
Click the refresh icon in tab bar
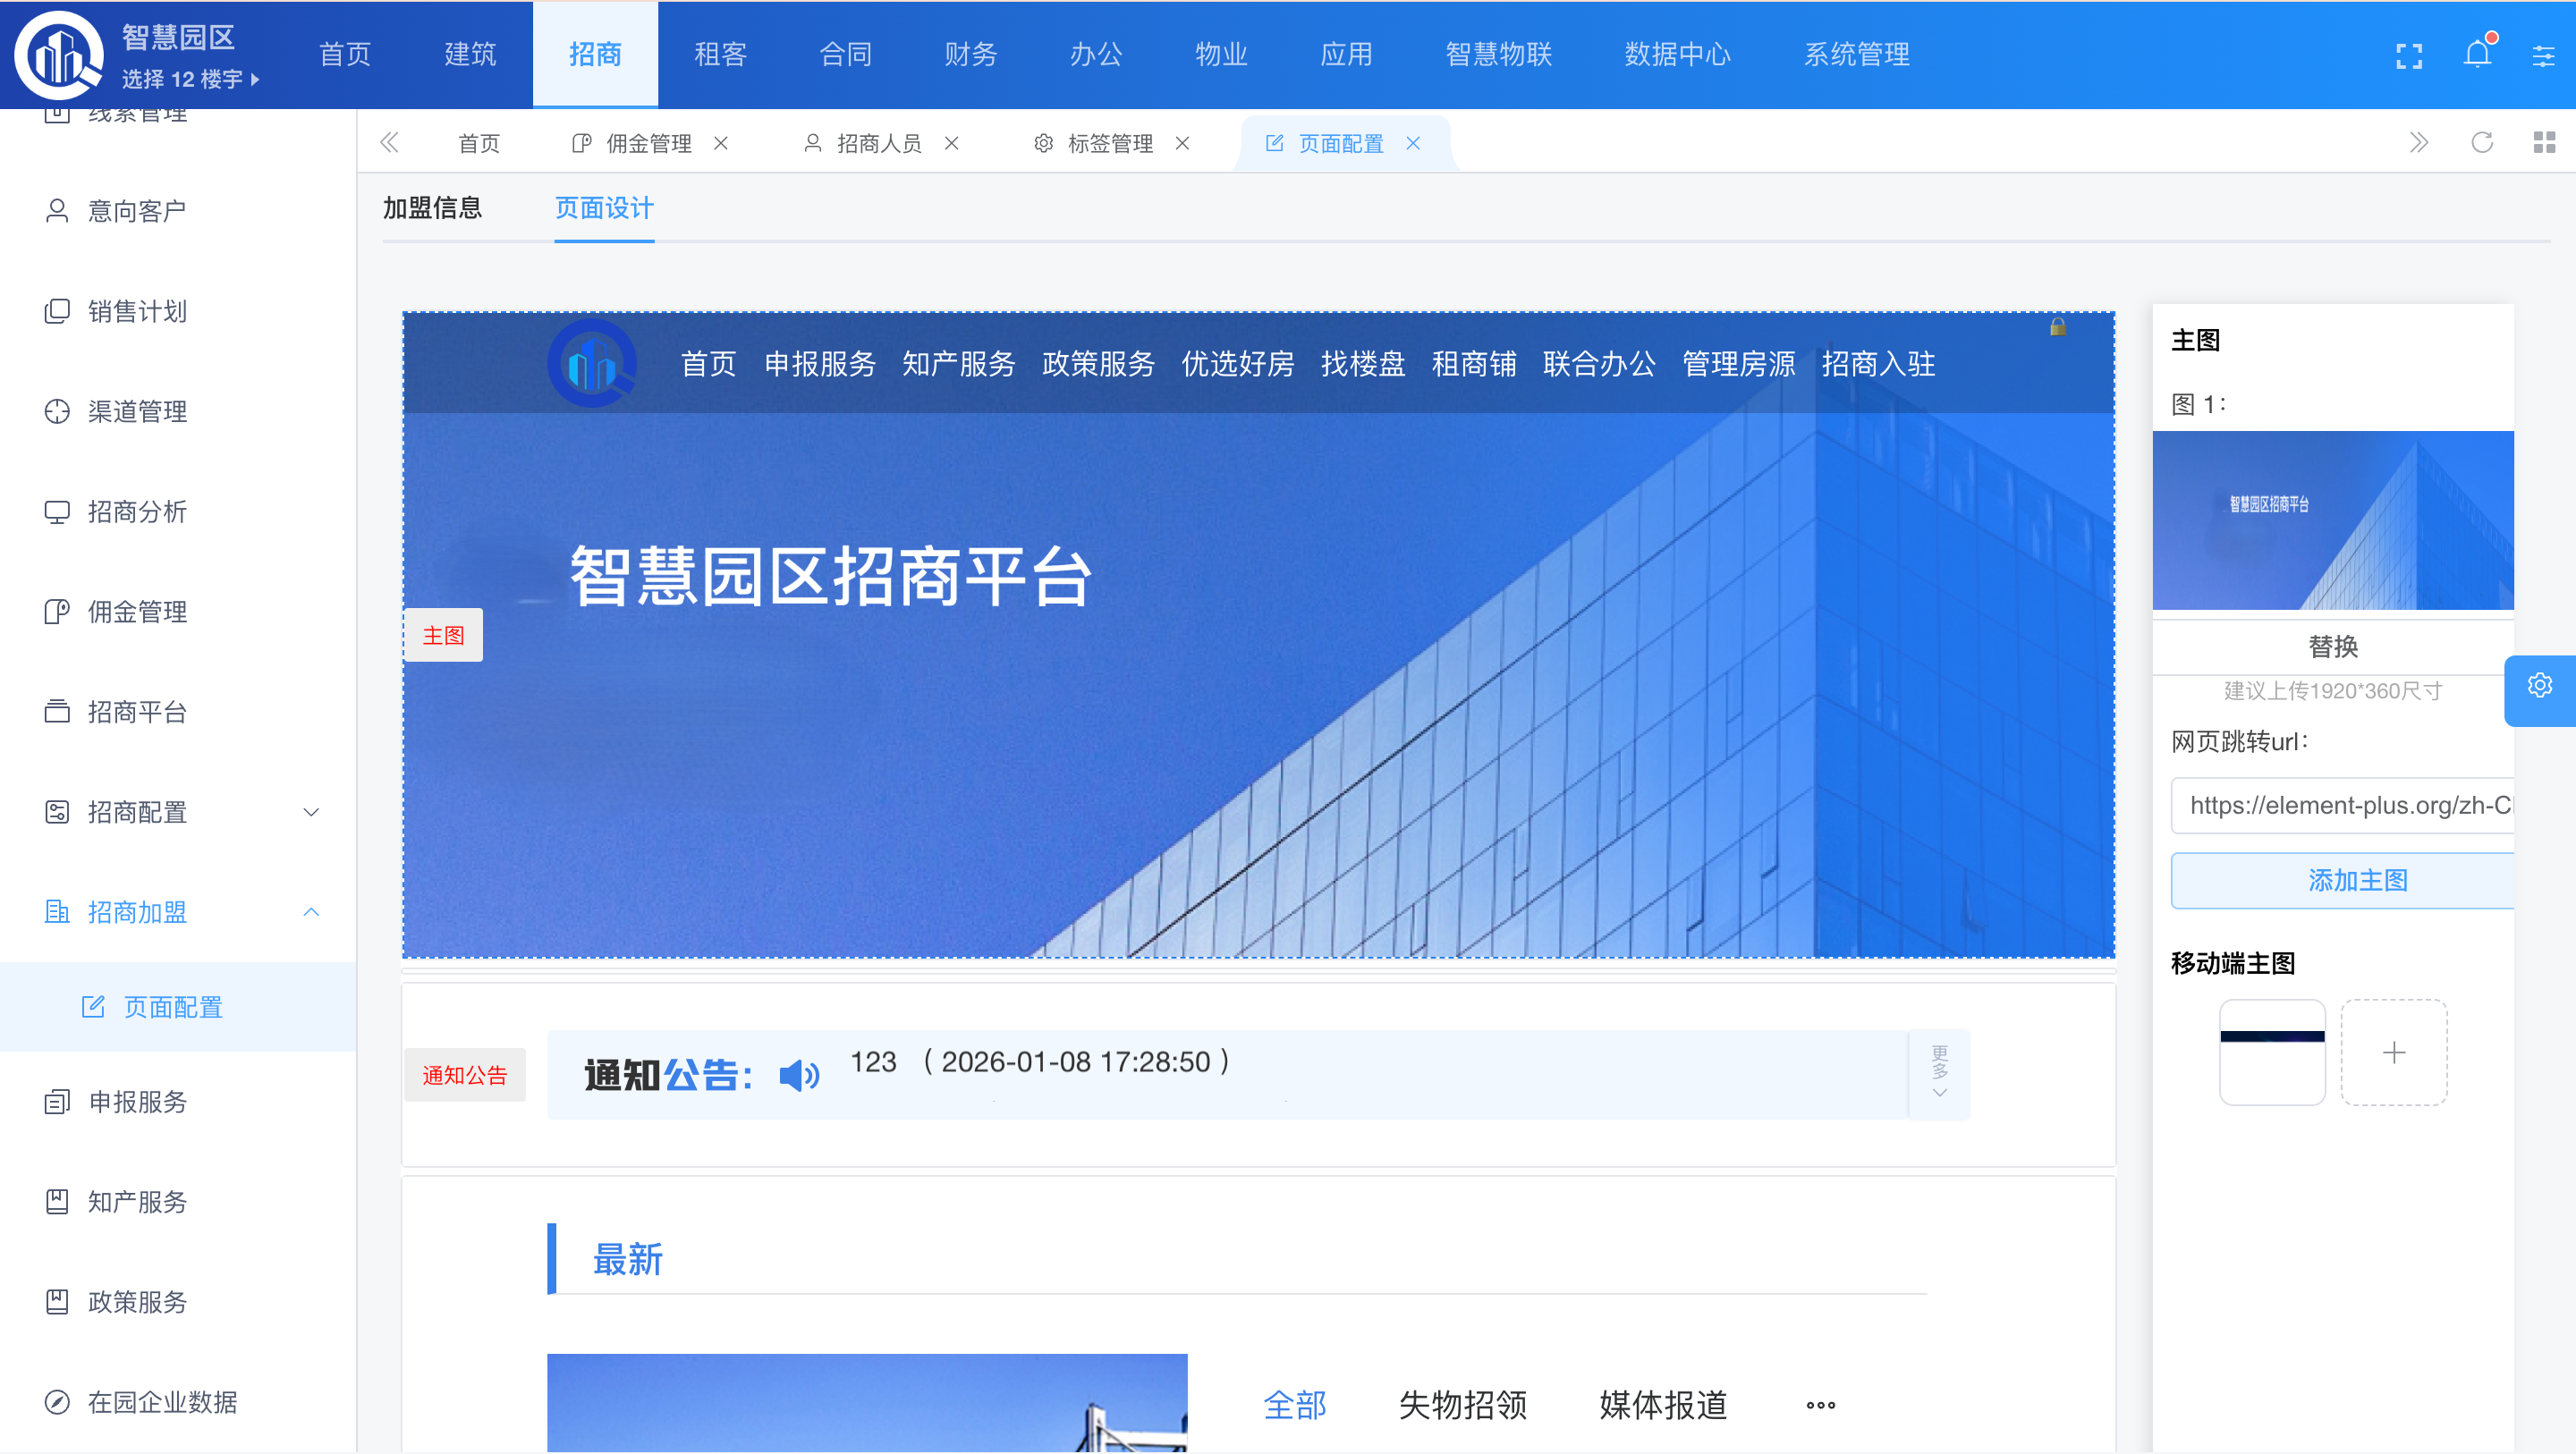[x=2482, y=143]
